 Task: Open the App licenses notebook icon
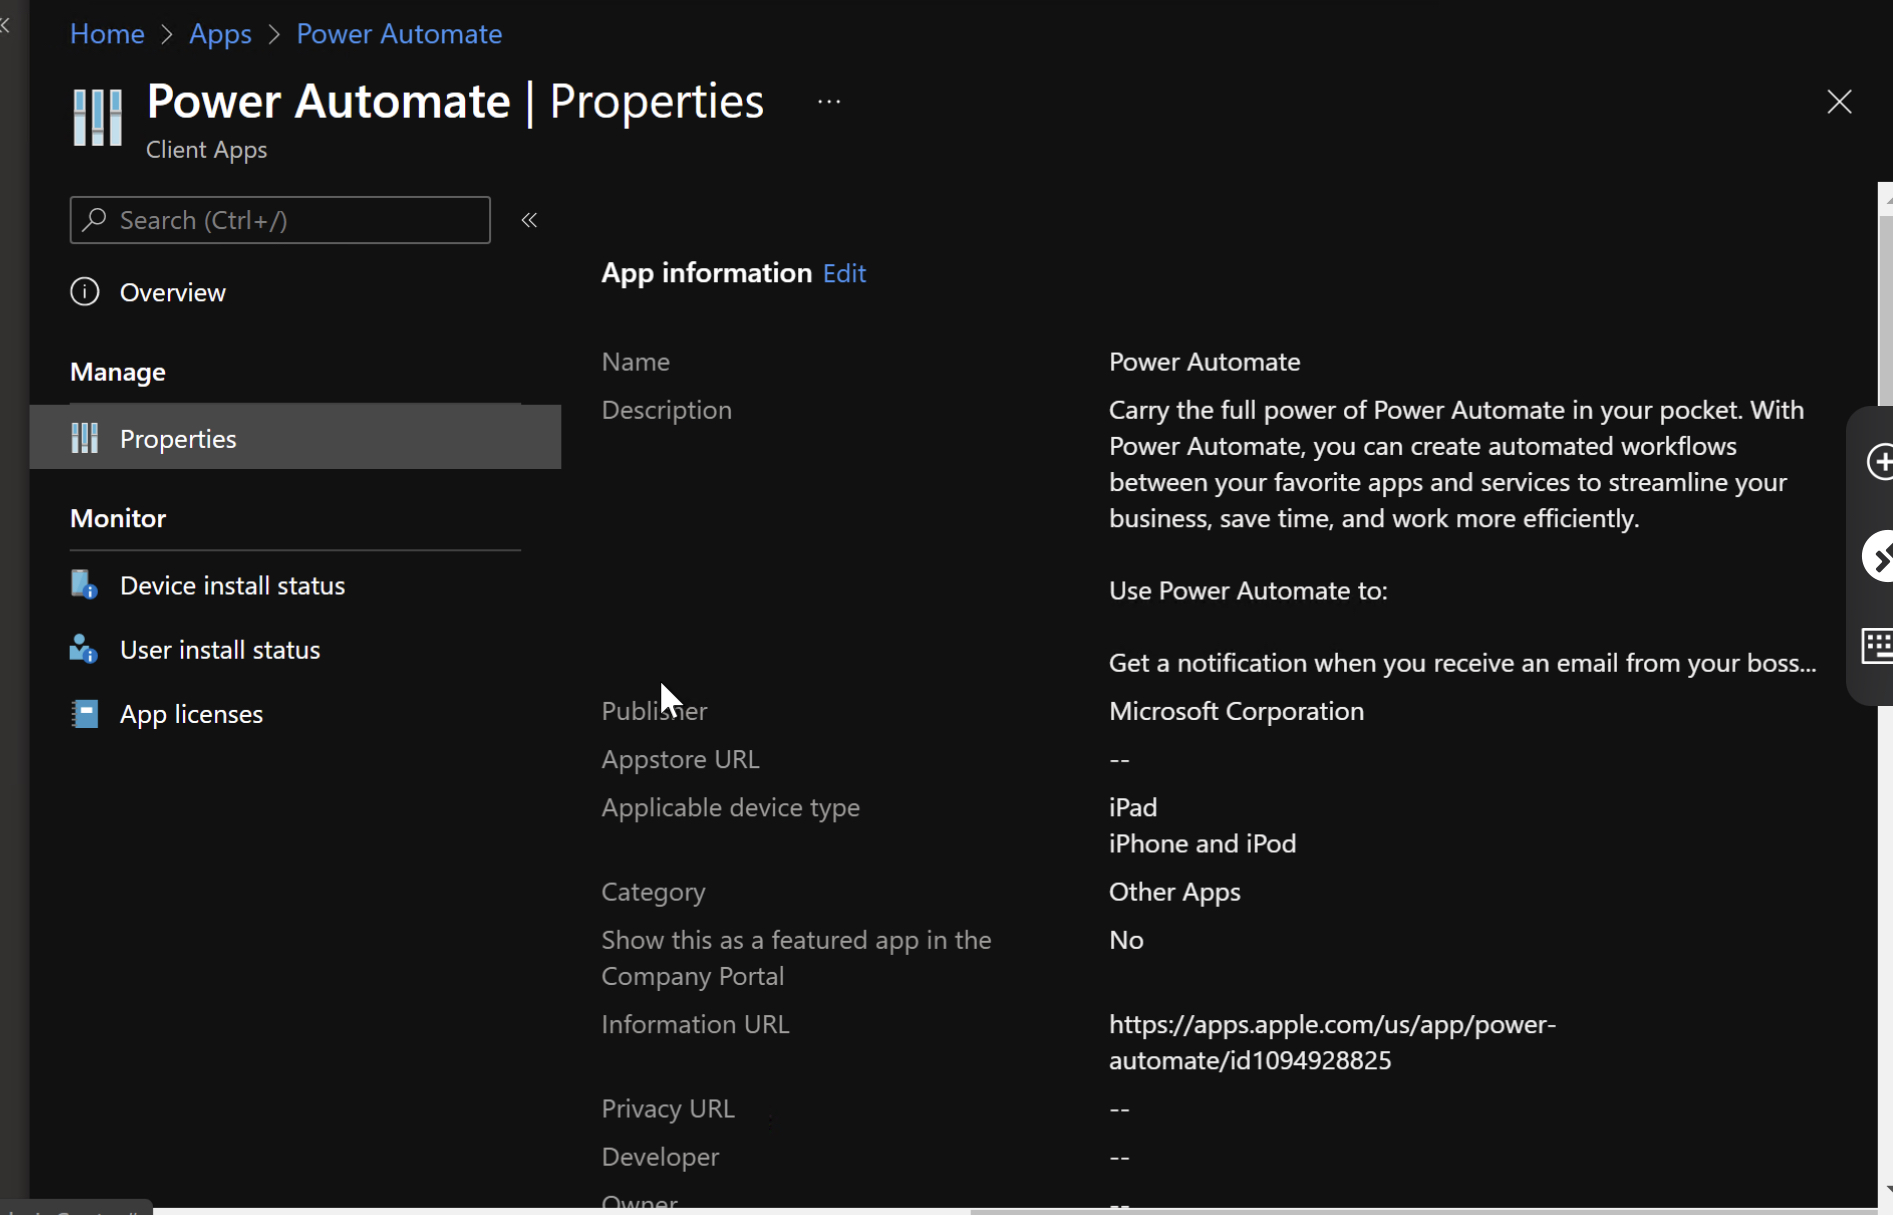pos(84,713)
